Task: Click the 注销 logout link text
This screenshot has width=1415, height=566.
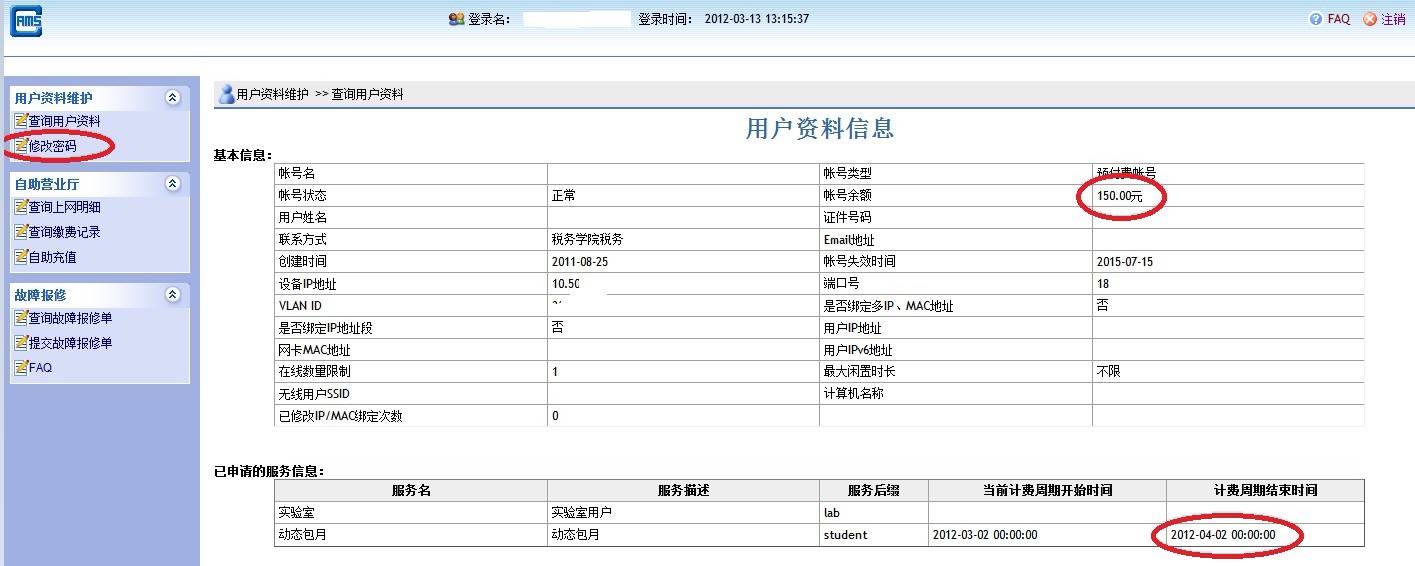Action: coord(1393,19)
